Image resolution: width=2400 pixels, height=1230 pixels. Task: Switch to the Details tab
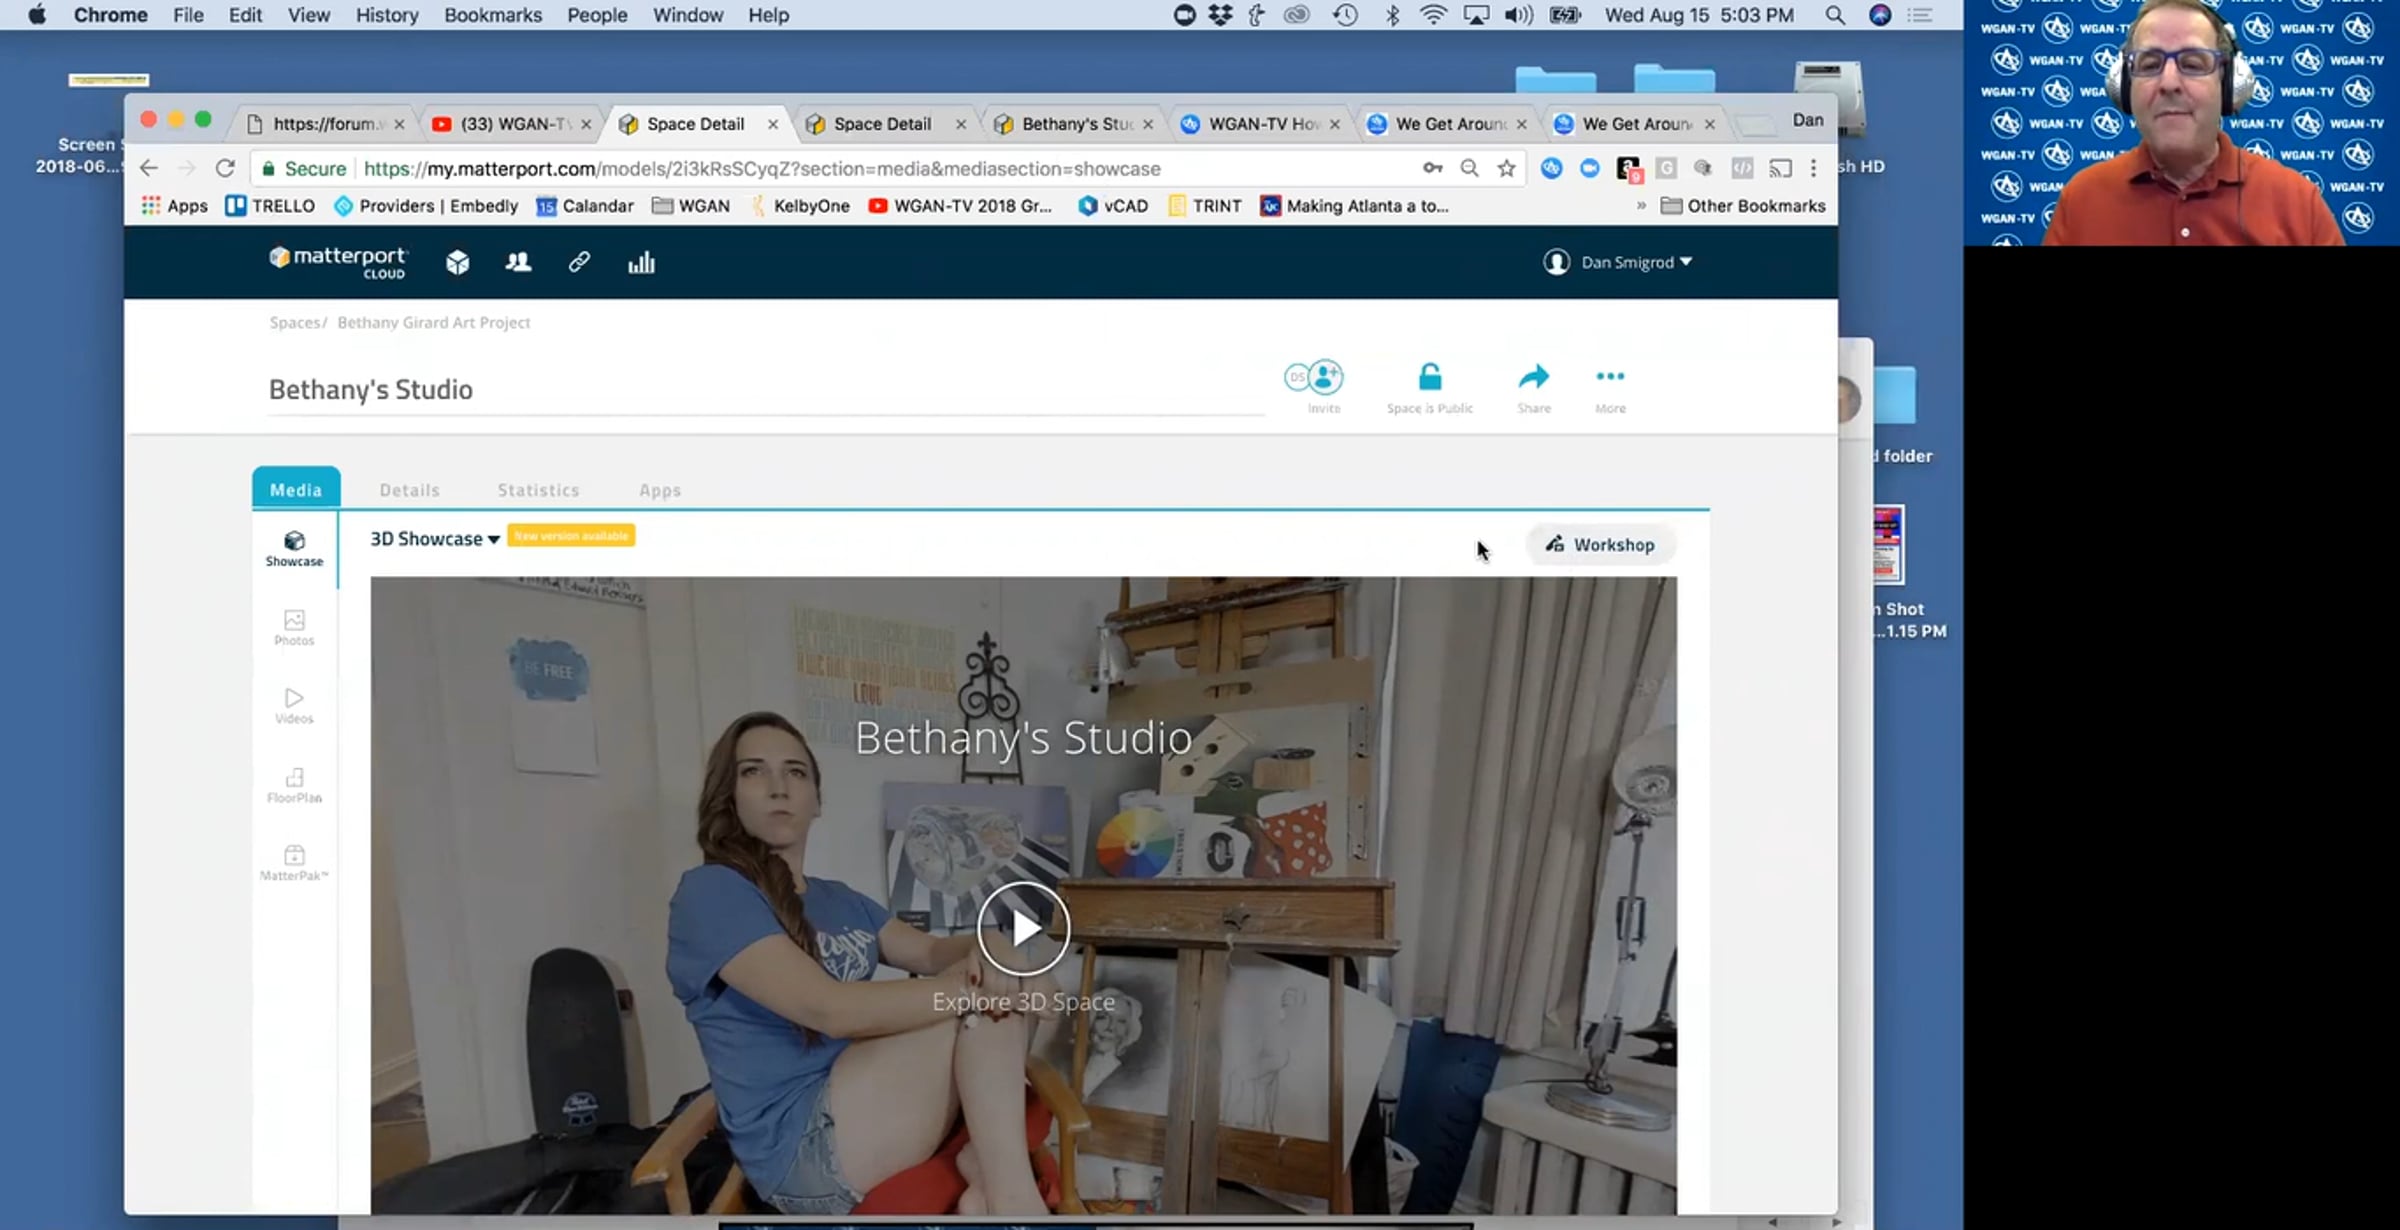click(409, 490)
